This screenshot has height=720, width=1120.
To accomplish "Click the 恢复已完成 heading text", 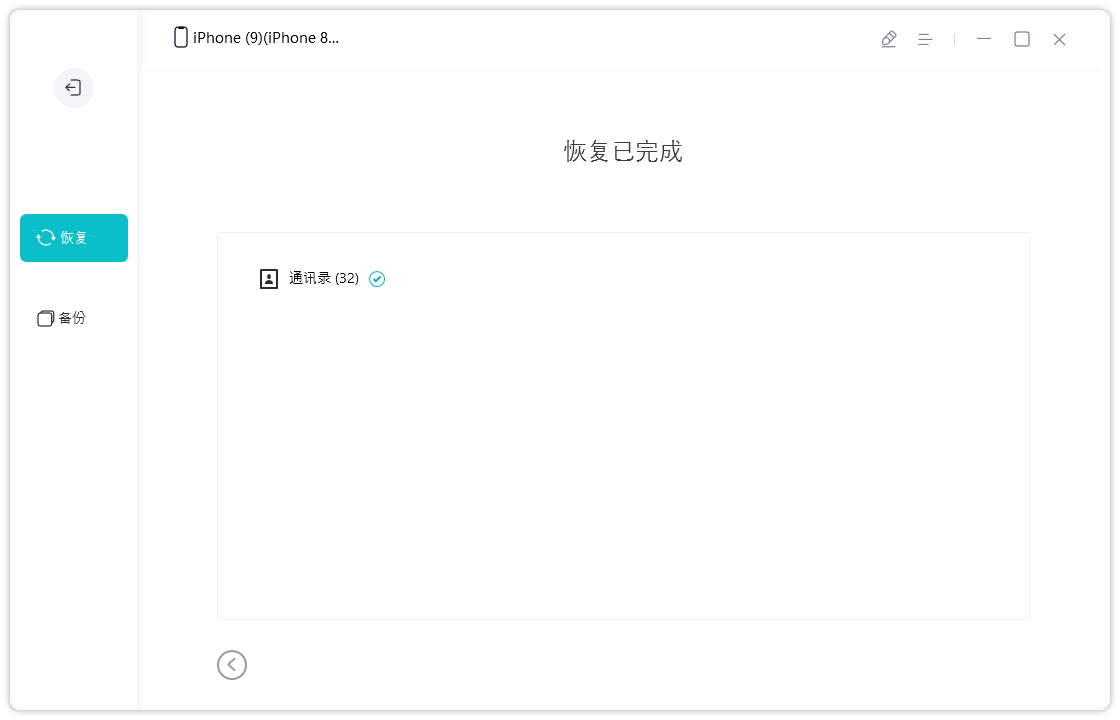I will (622, 152).
